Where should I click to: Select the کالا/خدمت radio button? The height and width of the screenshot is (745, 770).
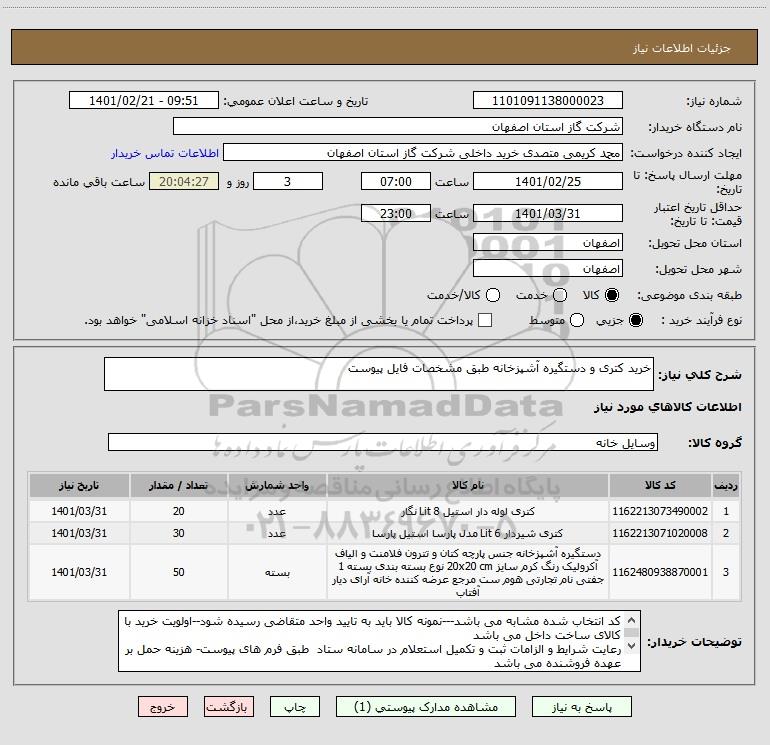(493, 295)
